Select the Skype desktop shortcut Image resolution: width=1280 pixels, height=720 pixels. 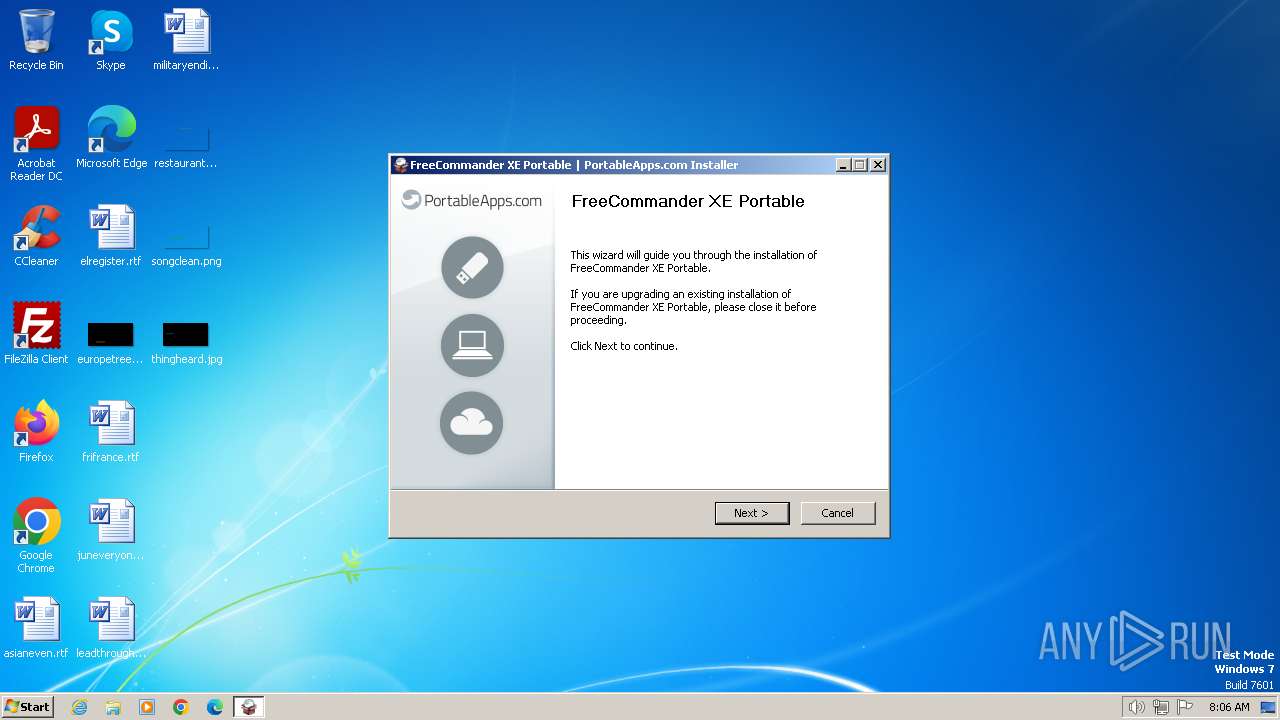[x=111, y=40]
